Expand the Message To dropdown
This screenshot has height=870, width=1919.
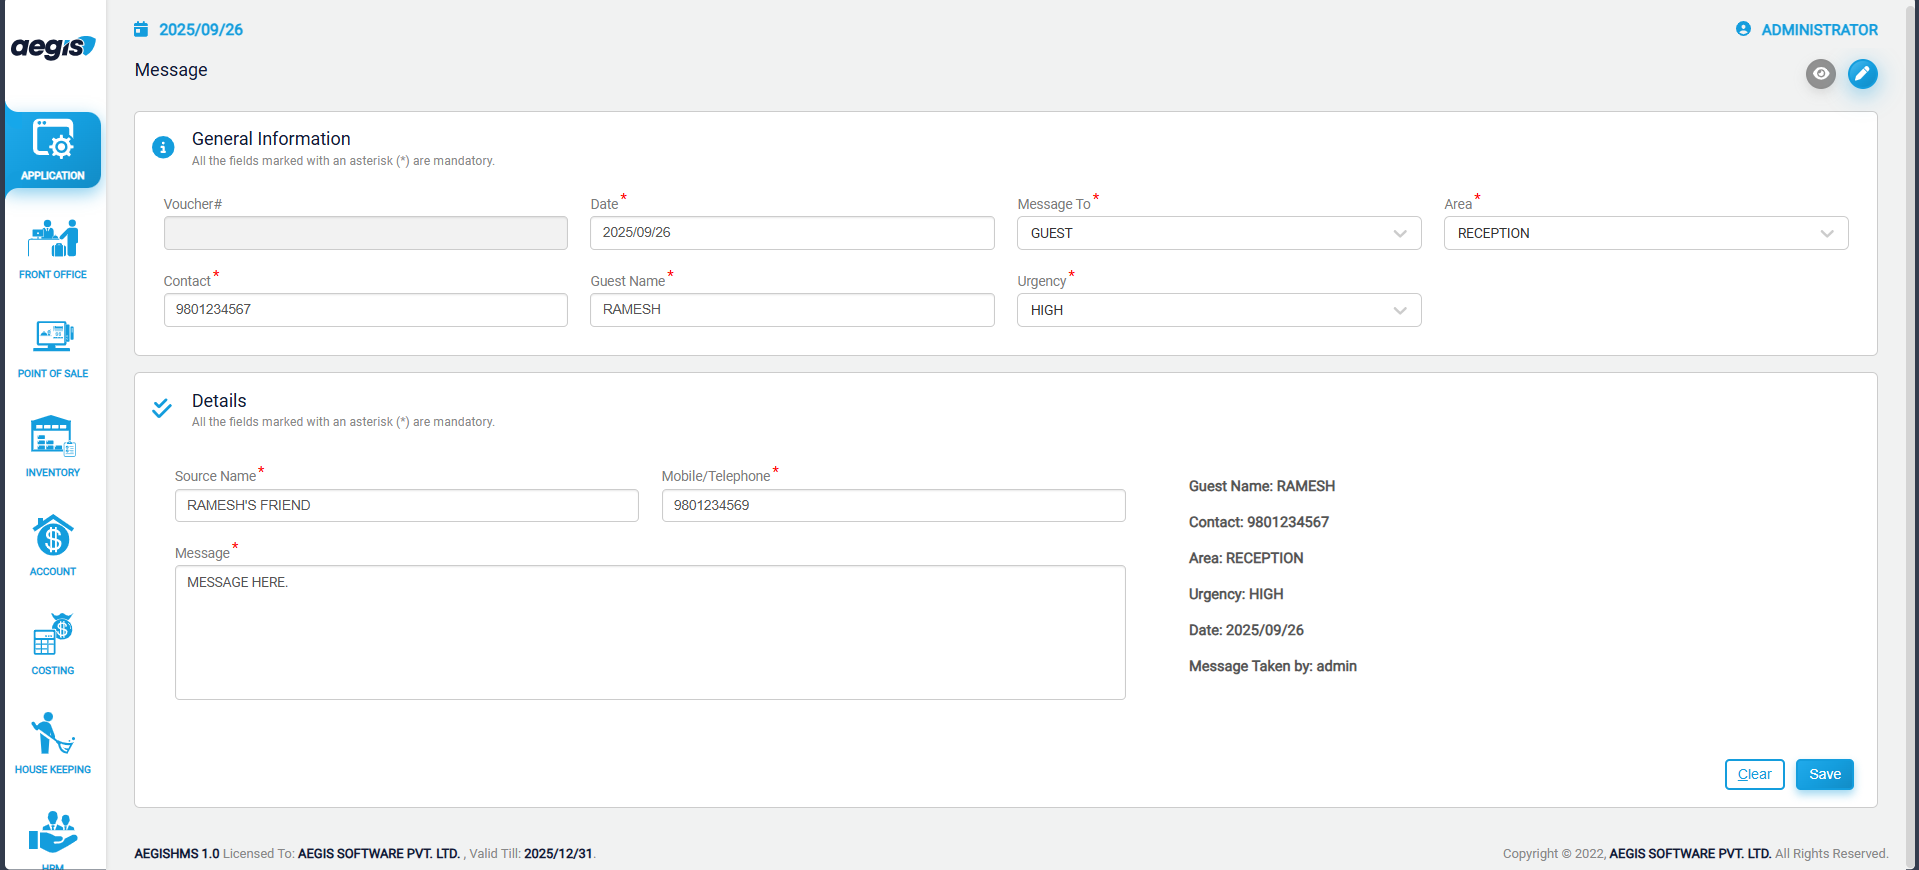point(1218,233)
